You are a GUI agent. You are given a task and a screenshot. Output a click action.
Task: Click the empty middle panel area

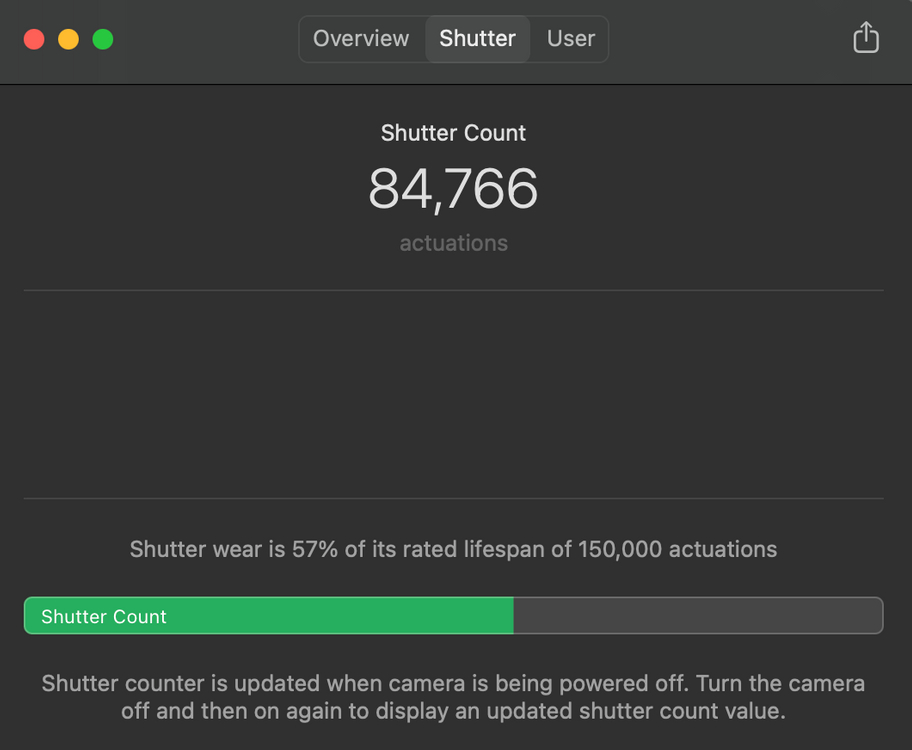click(x=453, y=395)
